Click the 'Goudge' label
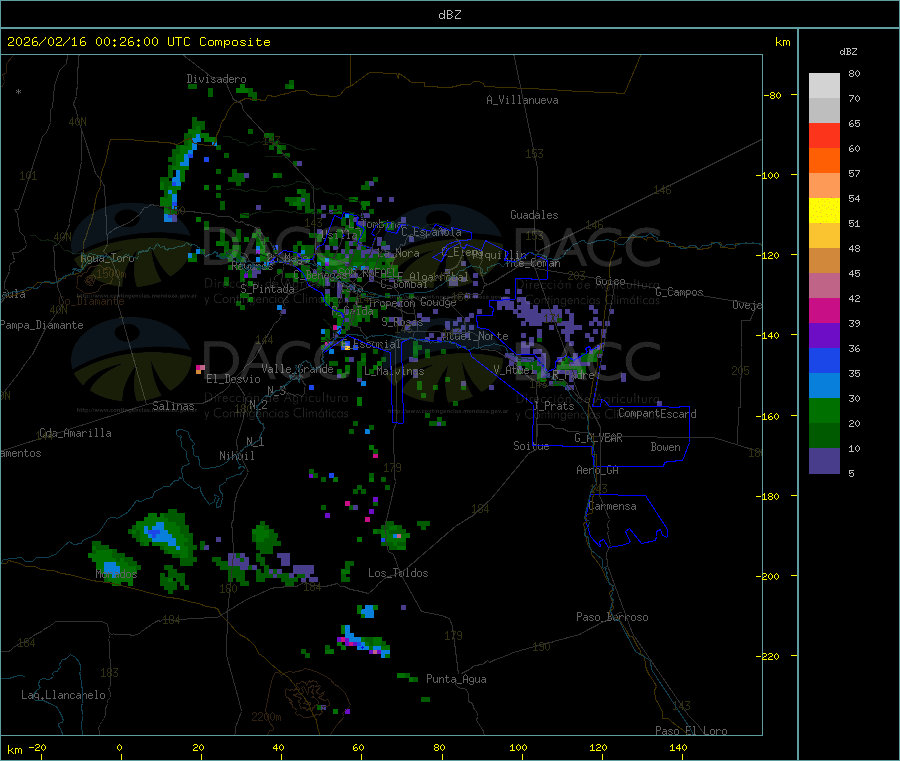Viewport: 900px width, 761px height. (438, 302)
